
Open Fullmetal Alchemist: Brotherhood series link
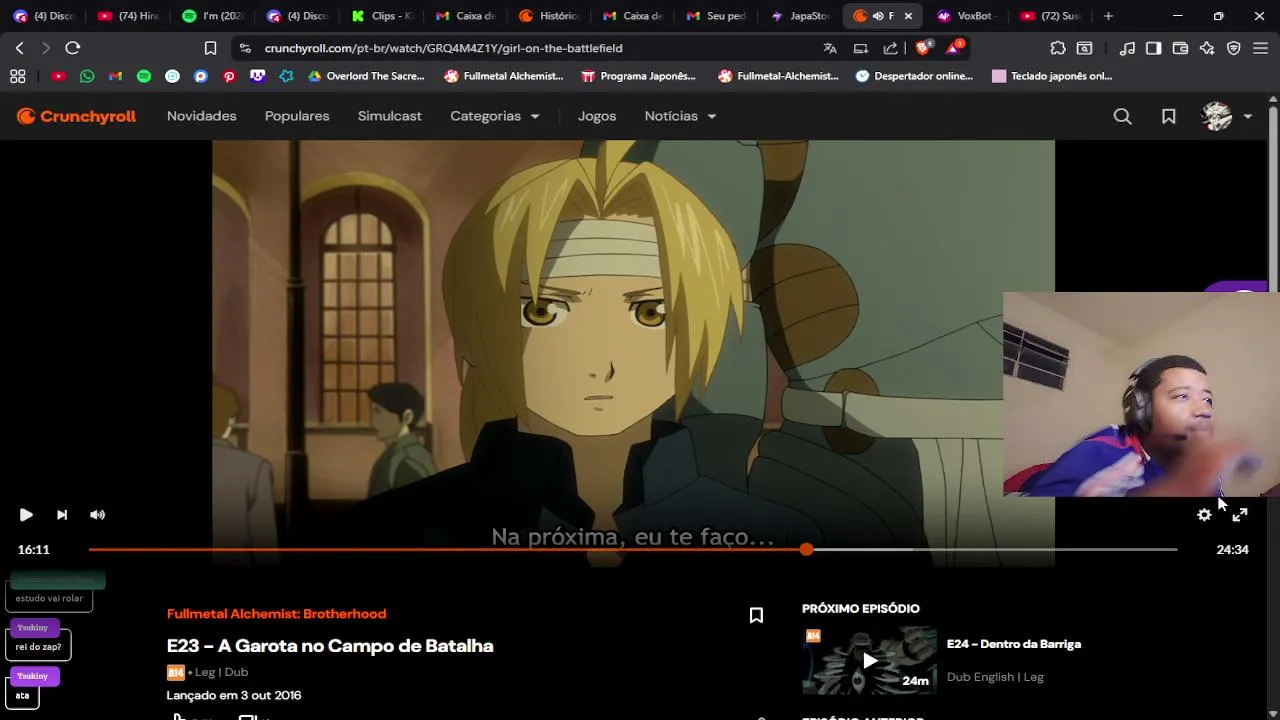[x=276, y=614]
